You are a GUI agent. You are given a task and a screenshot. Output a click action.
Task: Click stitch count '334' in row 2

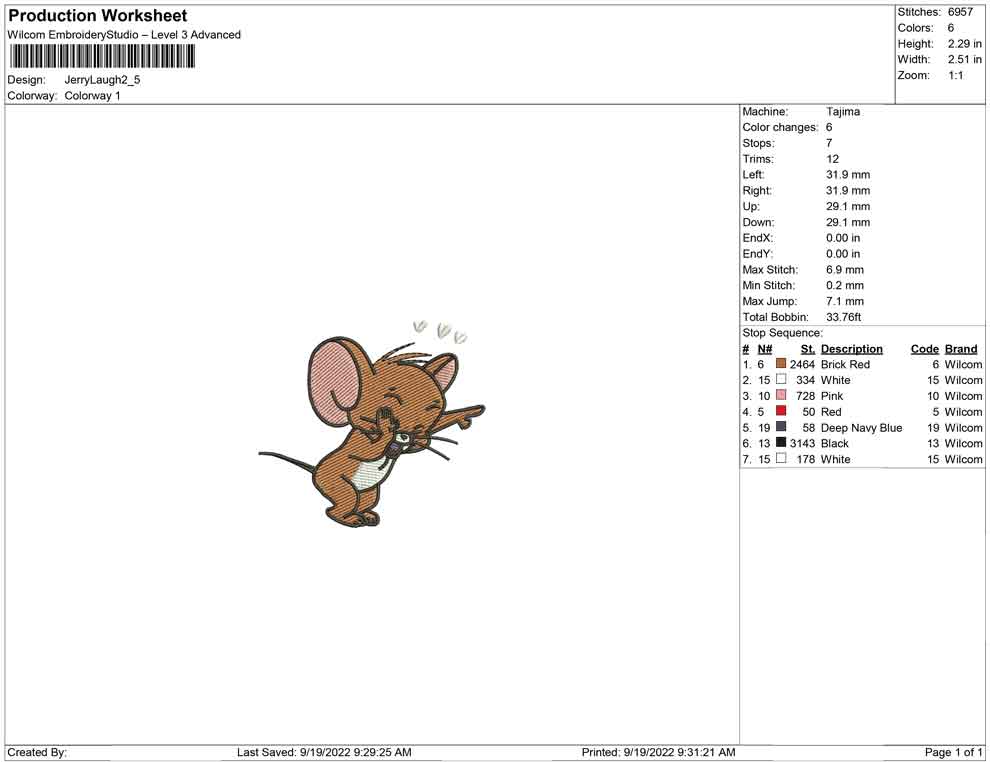806,380
